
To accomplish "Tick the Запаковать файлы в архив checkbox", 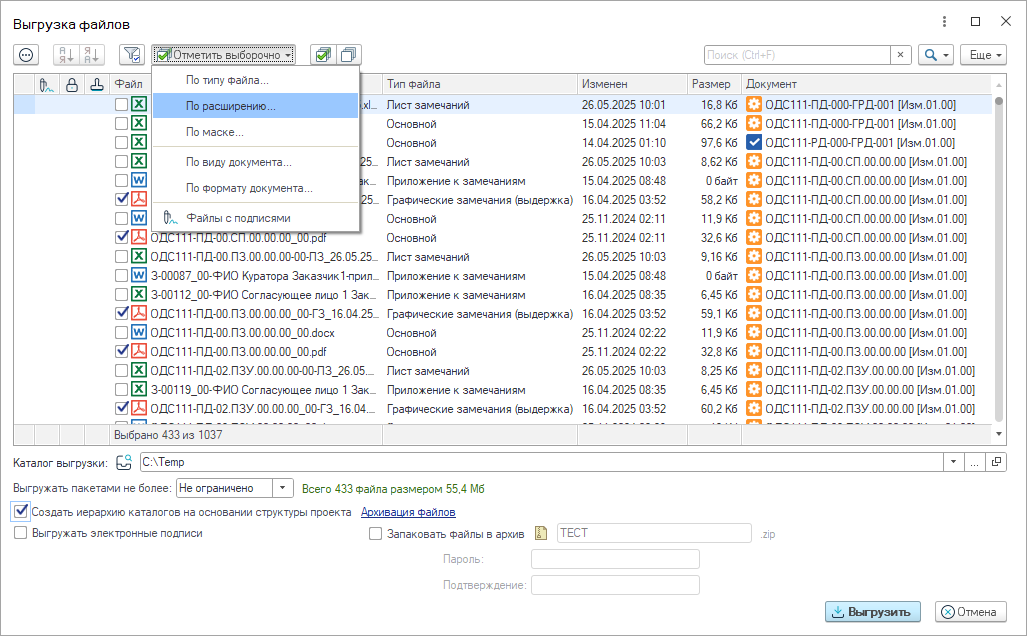I will click(376, 534).
